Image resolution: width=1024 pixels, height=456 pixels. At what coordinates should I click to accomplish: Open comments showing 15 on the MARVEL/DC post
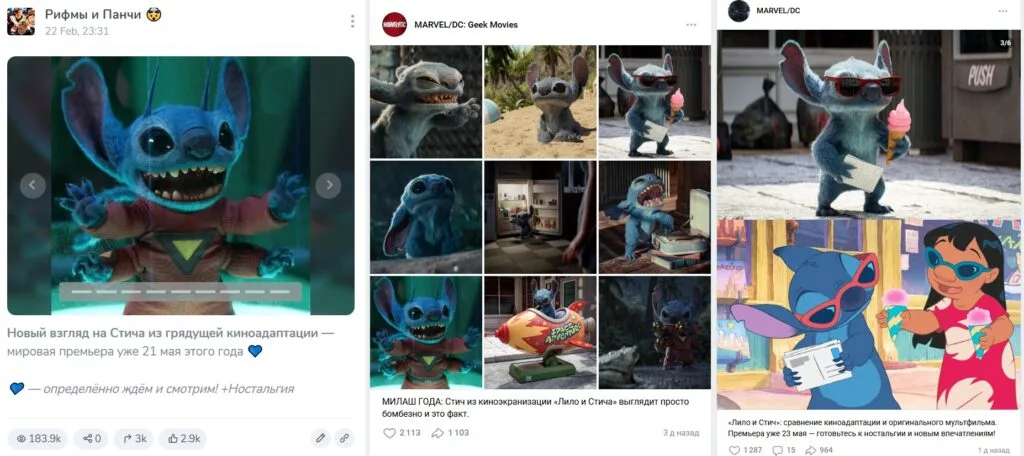point(784,450)
